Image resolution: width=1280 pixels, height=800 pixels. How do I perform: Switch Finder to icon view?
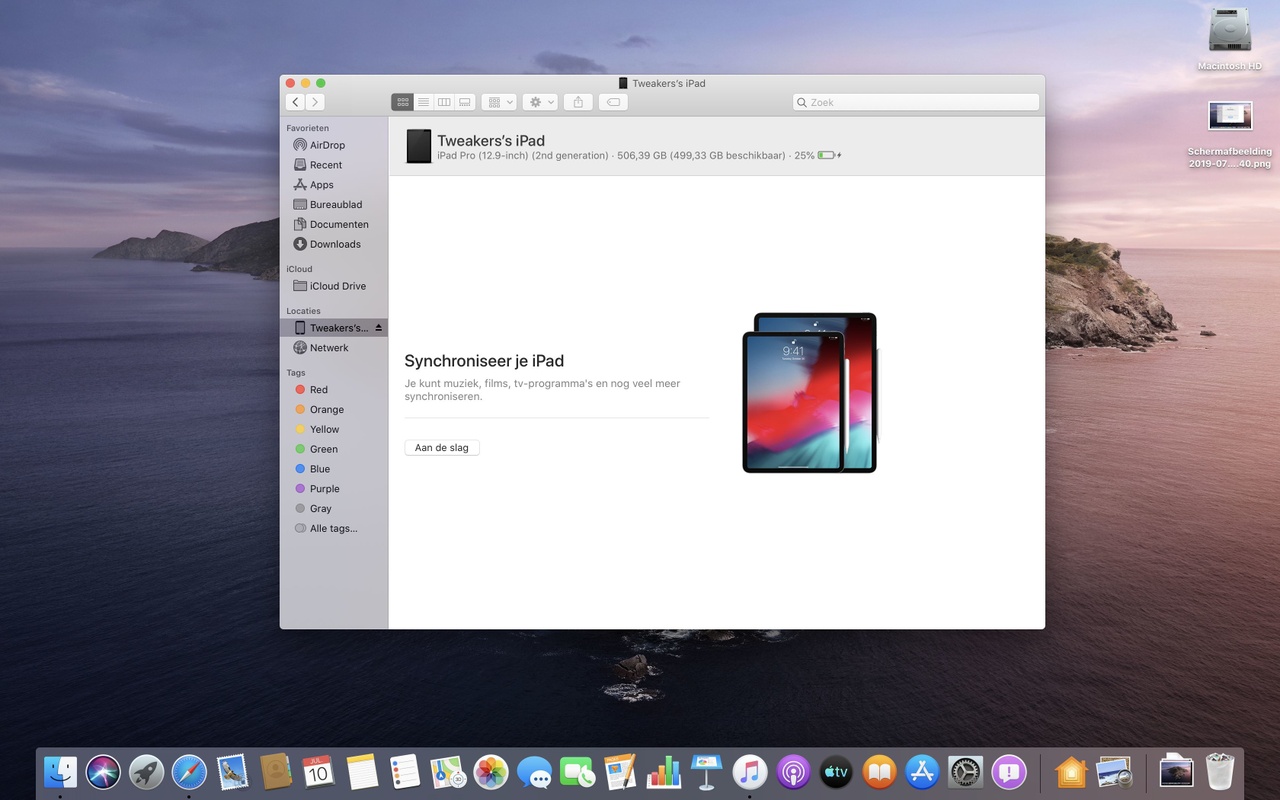402,102
